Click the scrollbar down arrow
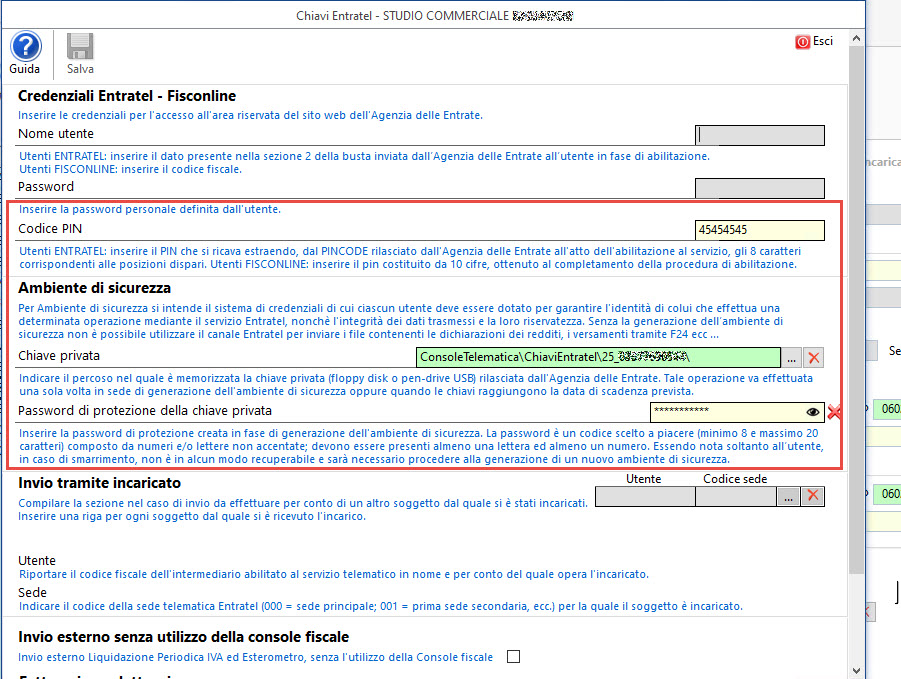 tap(856, 670)
